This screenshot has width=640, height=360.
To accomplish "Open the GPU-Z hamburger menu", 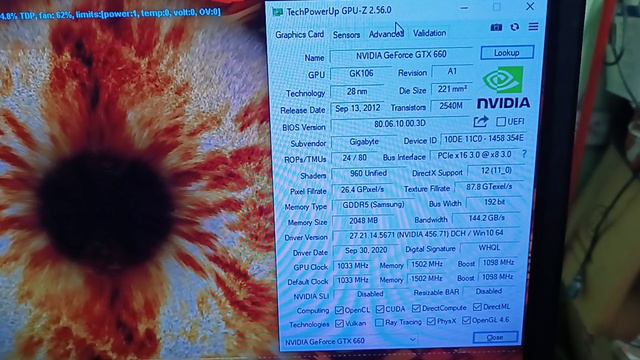I will (533, 27).
